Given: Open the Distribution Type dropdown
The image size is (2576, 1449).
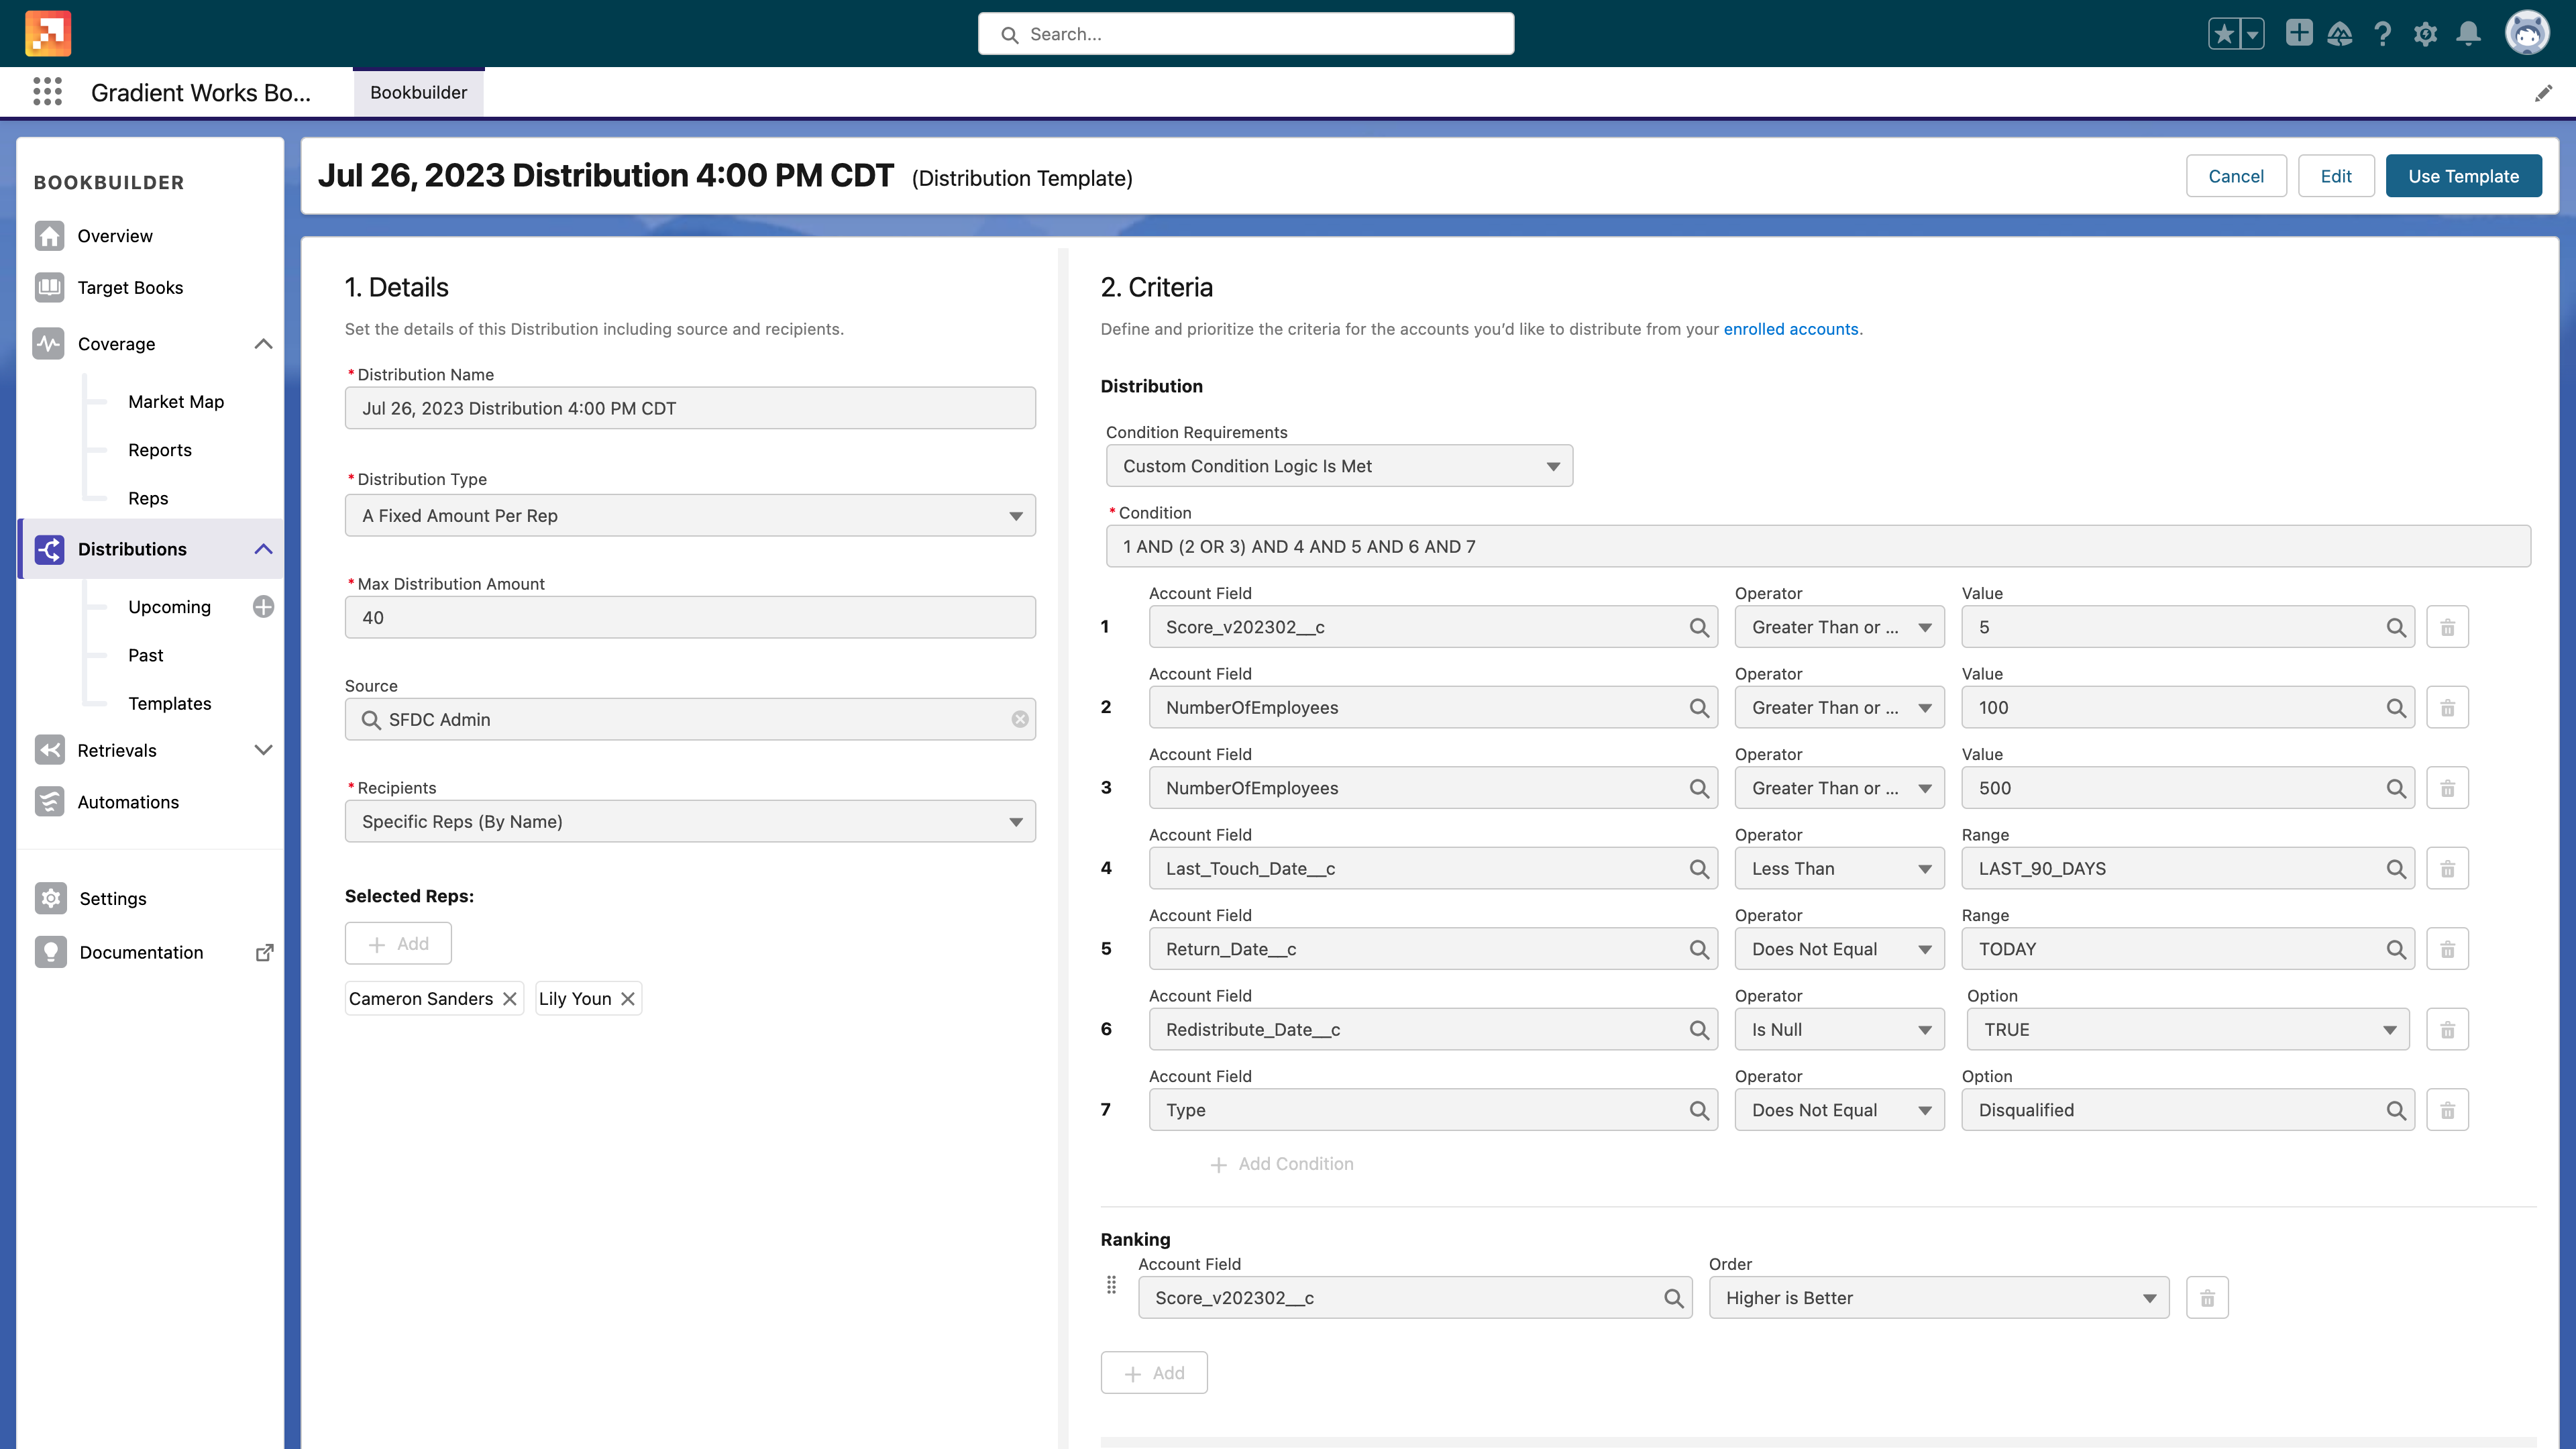Looking at the screenshot, I should tap(690, 515).
